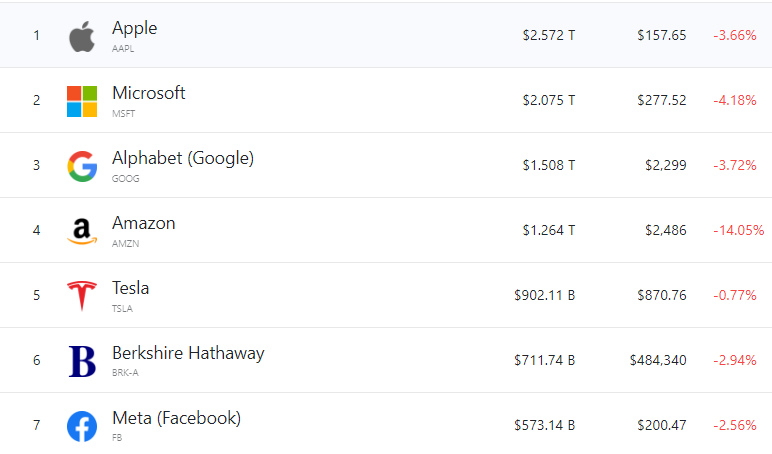The height and width of the screenshot is (454, 772).
Task: Open the Amazon company page
Action: (x=143, y=223)
